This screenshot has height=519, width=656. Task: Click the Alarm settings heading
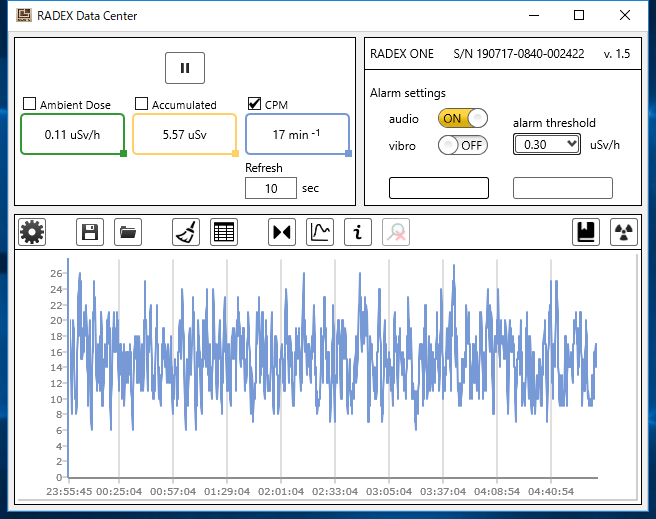click(408, 93)
